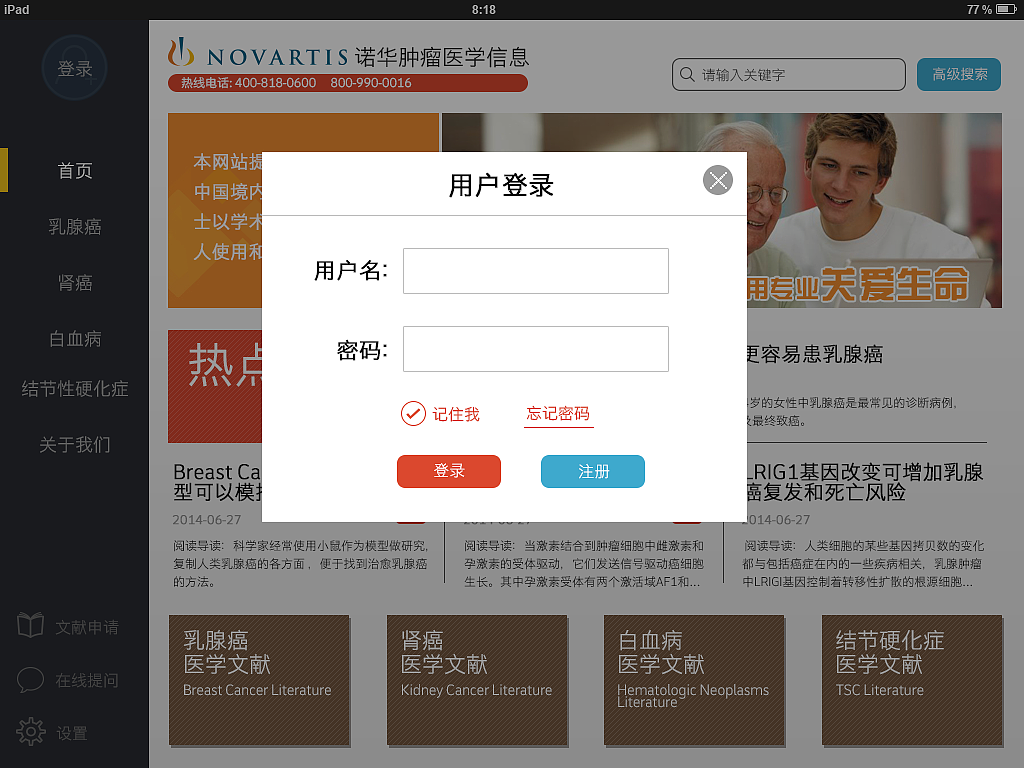Open the 肾癌医学文献 literature tile
The image size is (1024, 768).
tap(477, 681)
